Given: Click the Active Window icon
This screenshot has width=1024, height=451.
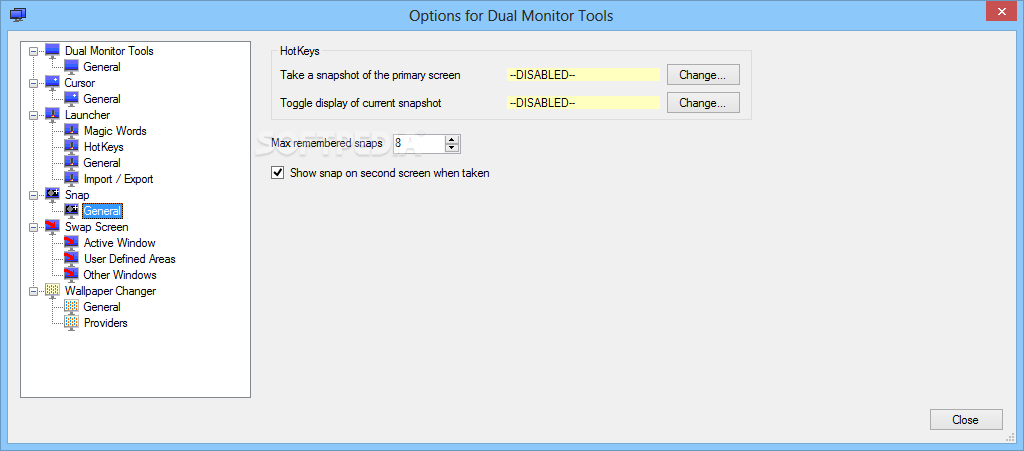Looking at the screenshot, I should pos(71,243).
